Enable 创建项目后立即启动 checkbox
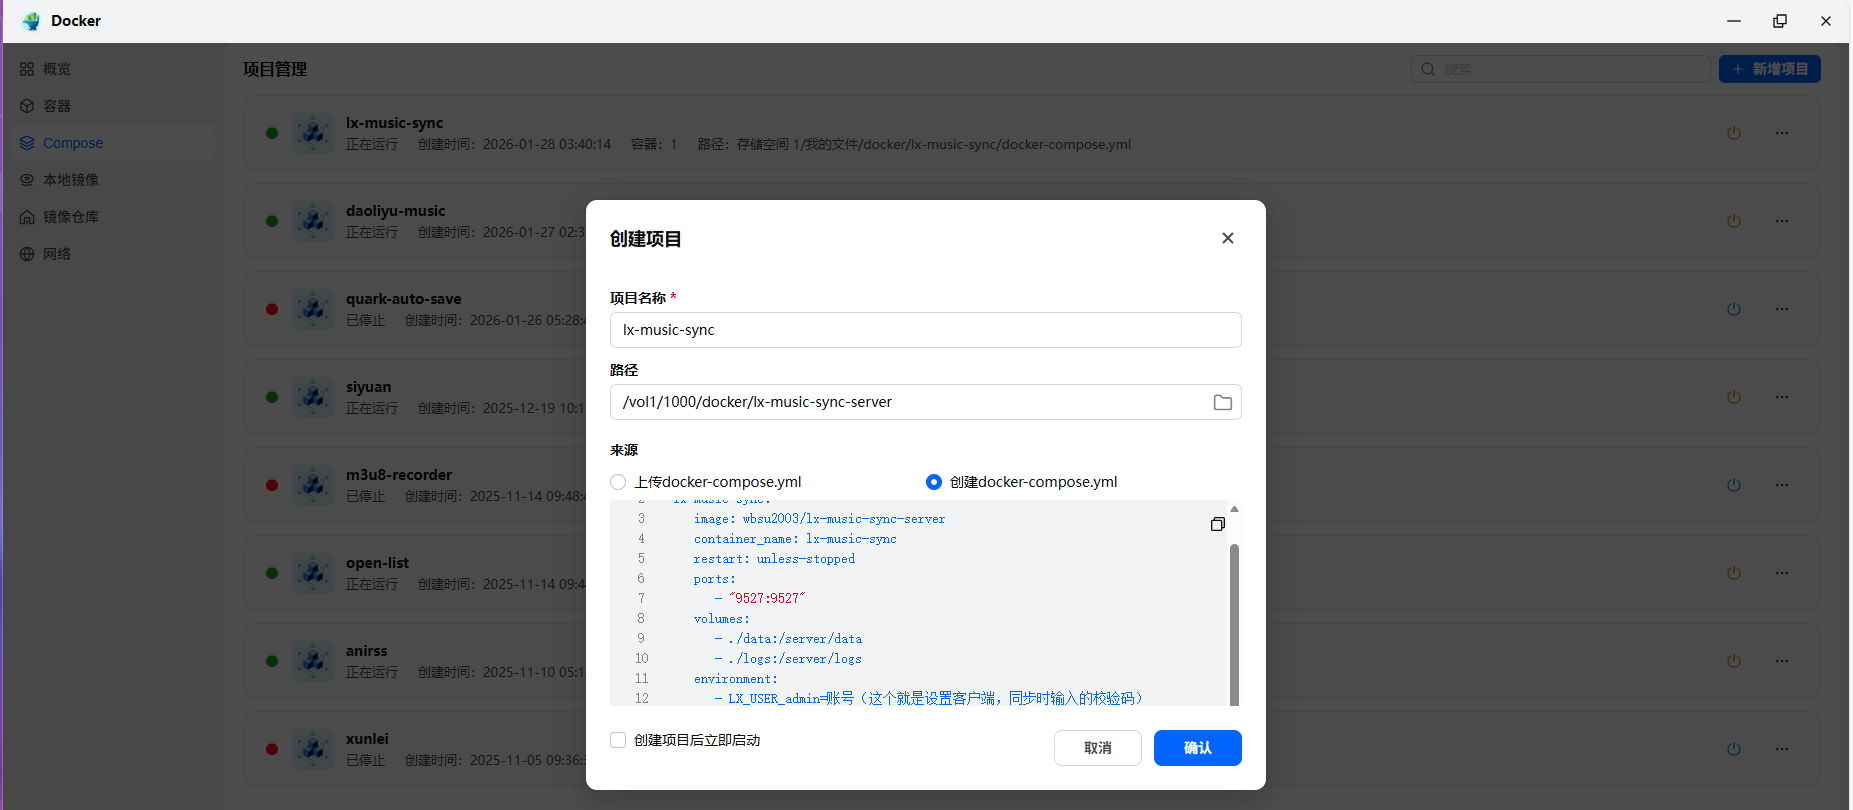Viewport: 1853px width, 810px height. tap(618, 740)
